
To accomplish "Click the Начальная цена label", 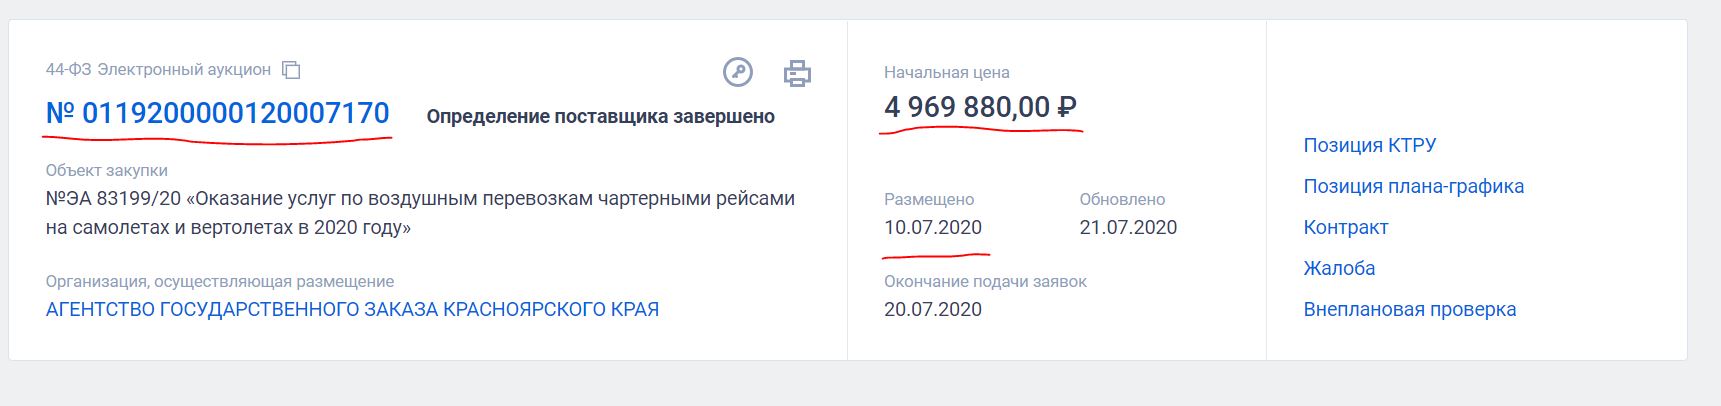I will (x=946, y=72).
